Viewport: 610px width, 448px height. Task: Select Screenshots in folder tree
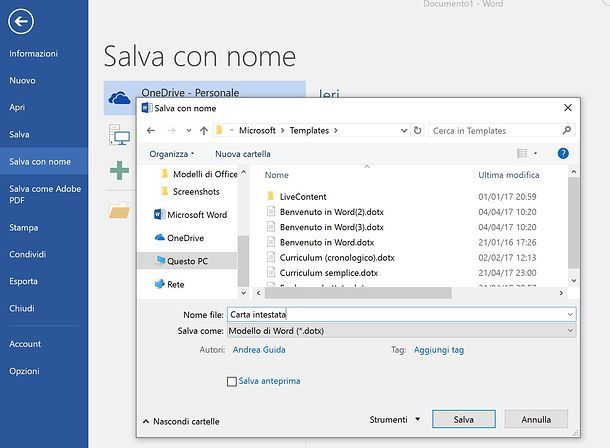(196, 192)
